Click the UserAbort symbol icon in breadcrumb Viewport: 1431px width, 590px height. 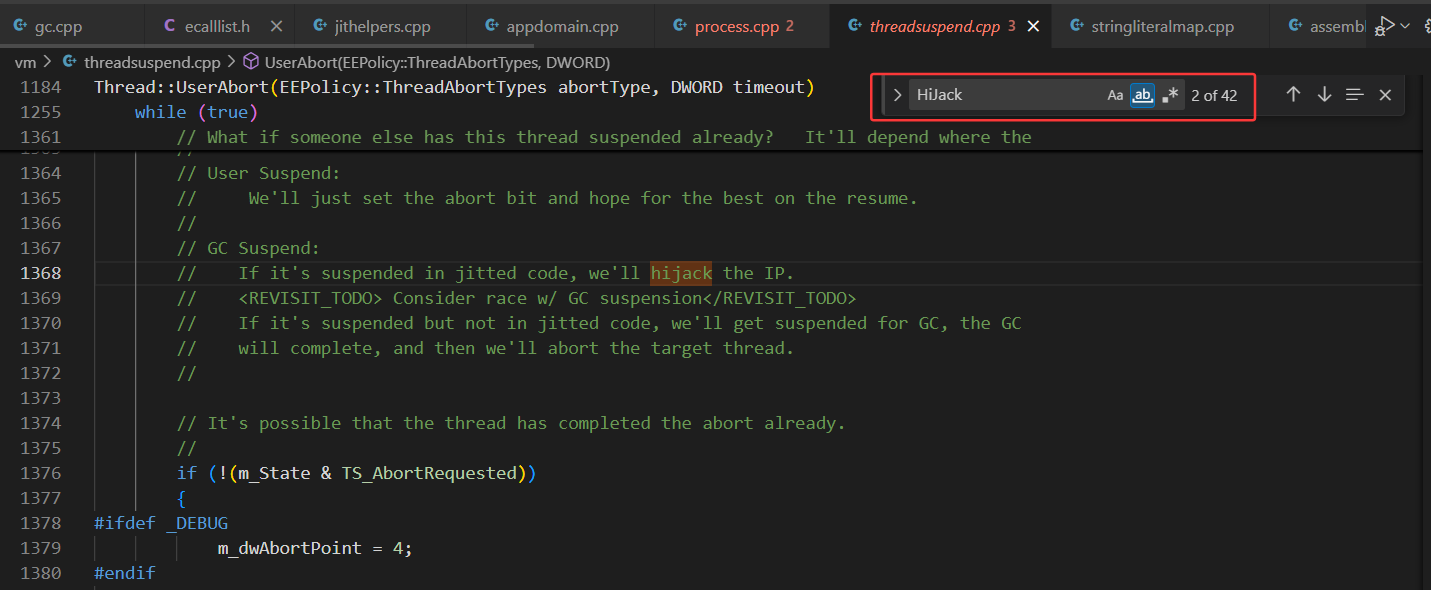pyautogui.click(x=252, y=62)
